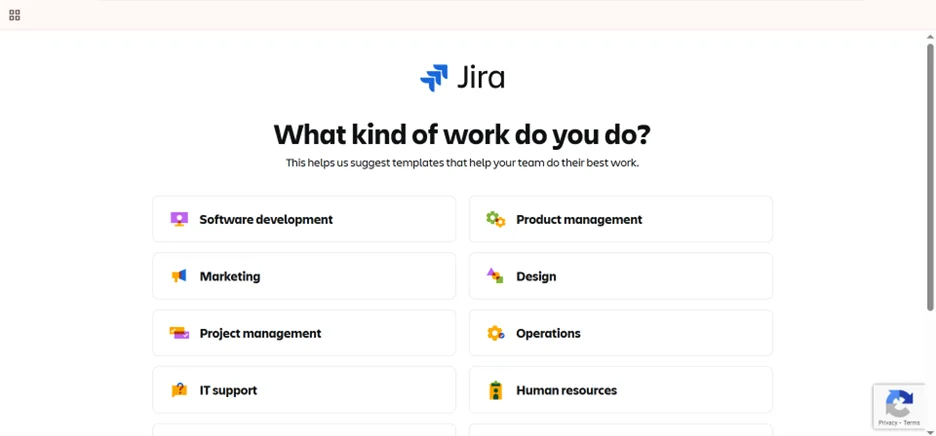The image size is (936, 436).
Task: Select the Human resources card
Action: [621, 390]
